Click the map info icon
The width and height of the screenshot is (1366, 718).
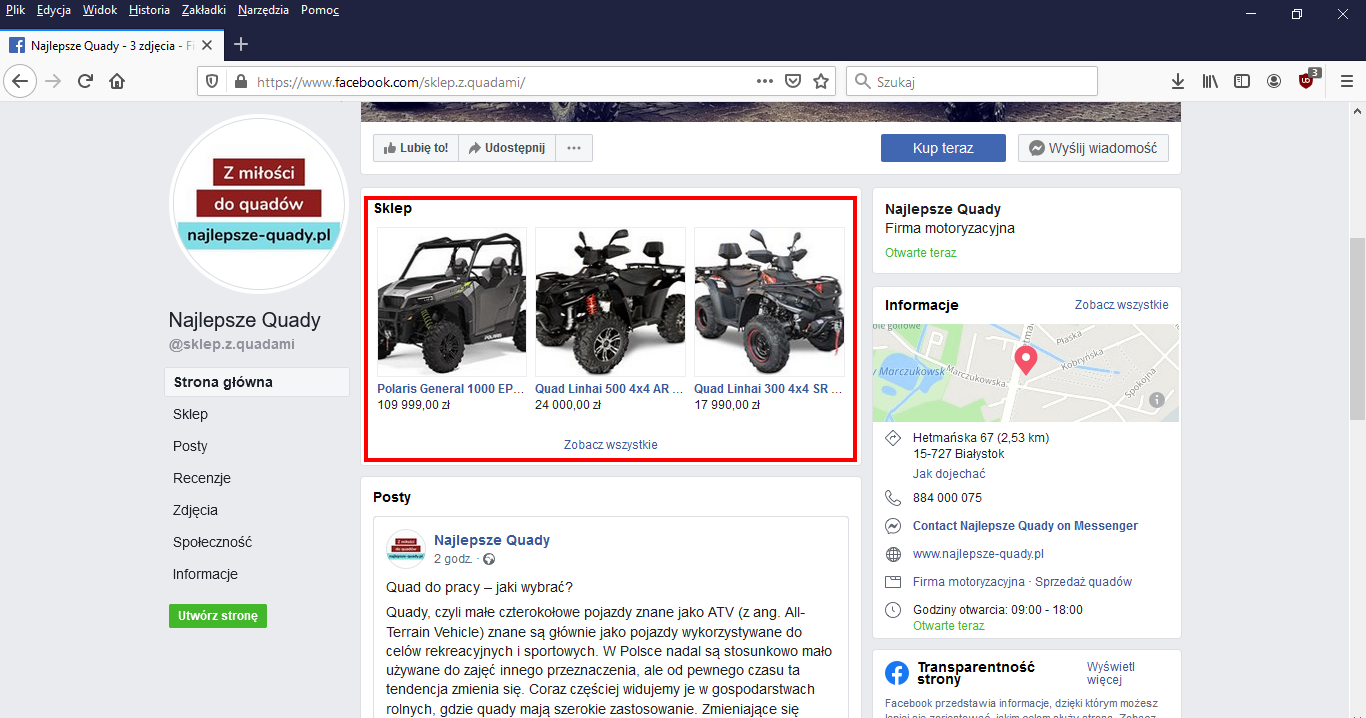click(x=1157, y=400)
